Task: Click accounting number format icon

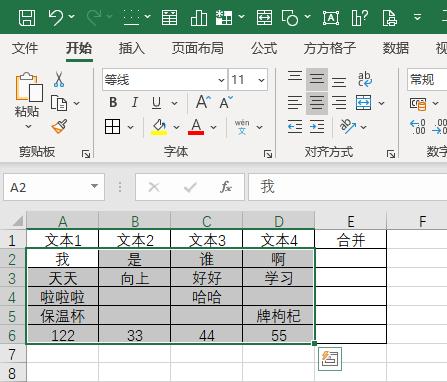Action: [x=418, y=104]
